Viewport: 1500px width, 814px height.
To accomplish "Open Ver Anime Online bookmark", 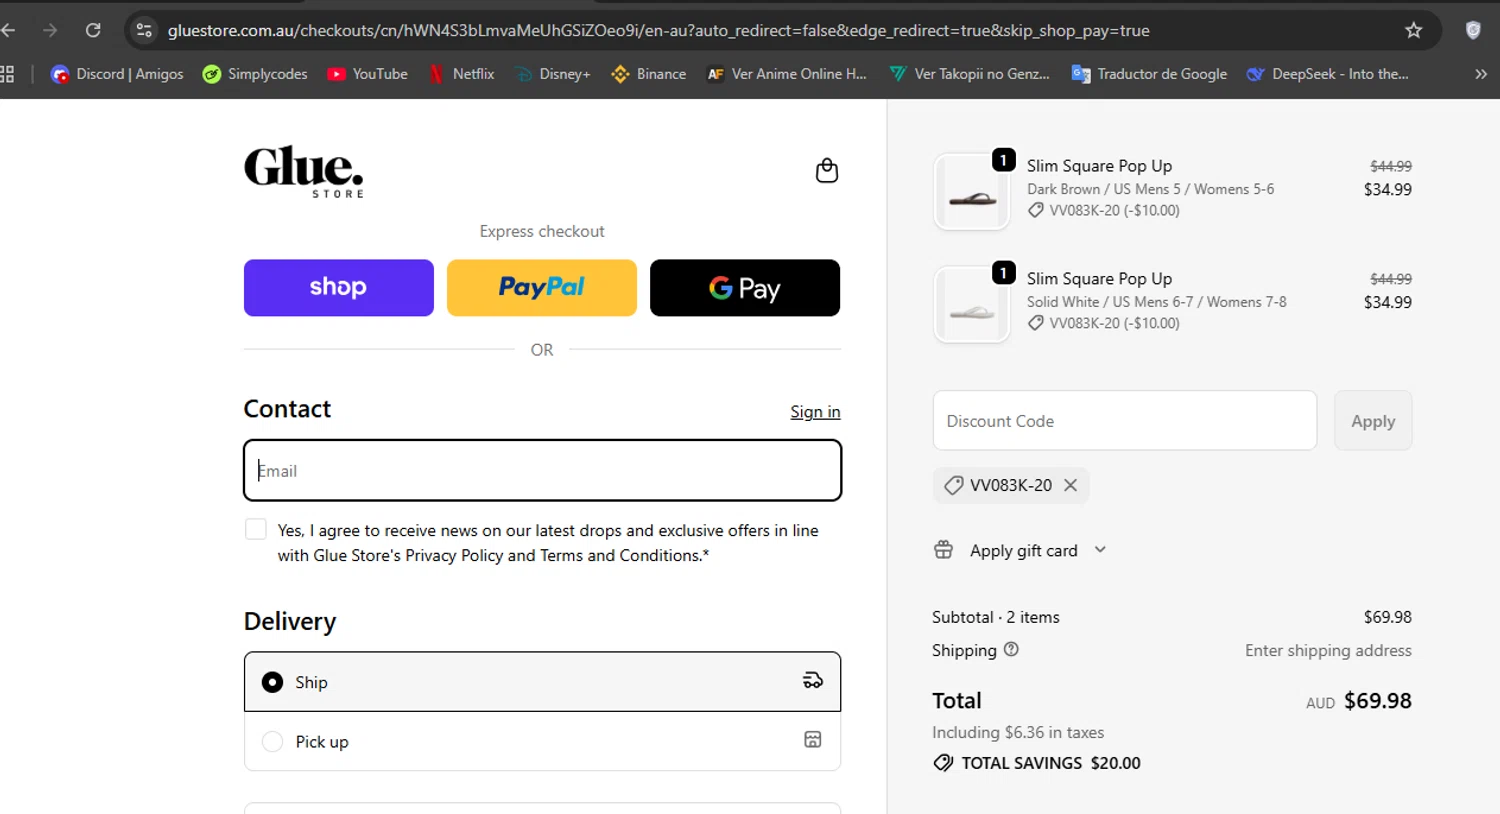I will (x=786, y=74).
